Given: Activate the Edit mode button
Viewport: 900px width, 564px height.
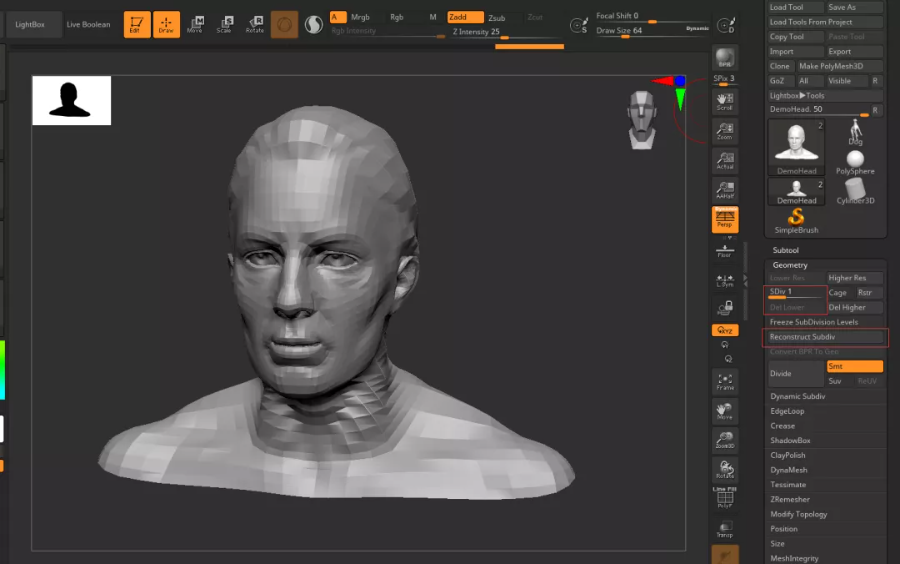Looking at the screenshot, I should (x=137, y=25).
